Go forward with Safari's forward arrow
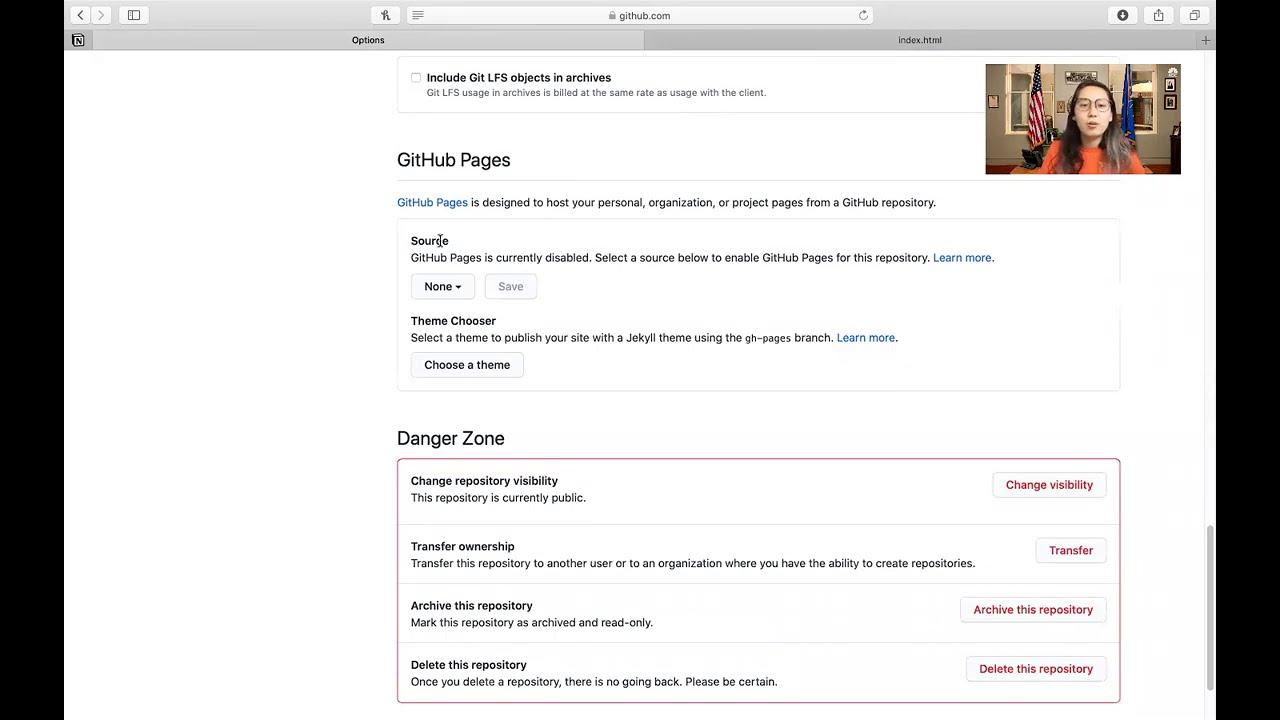The image size is (1280, 720). [101, 15]
